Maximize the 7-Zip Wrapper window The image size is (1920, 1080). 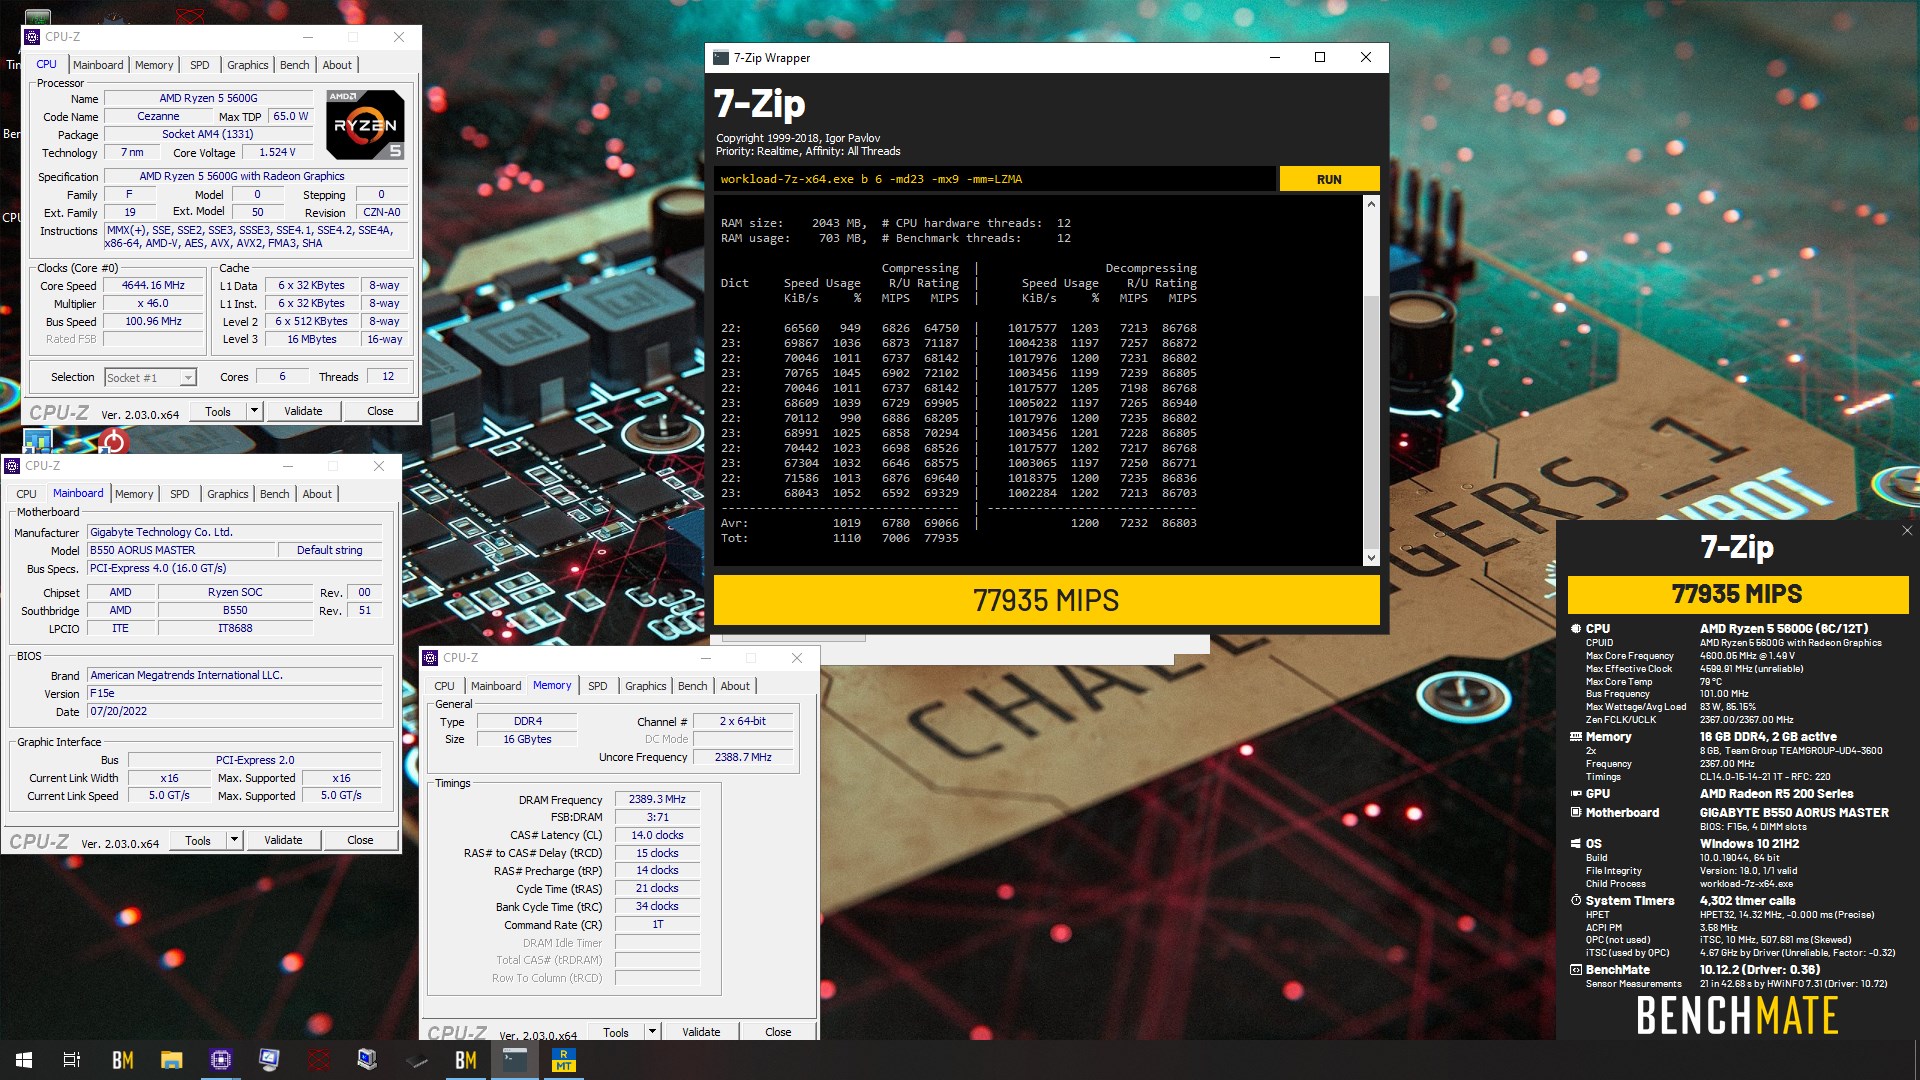(x=1320, y=58)
